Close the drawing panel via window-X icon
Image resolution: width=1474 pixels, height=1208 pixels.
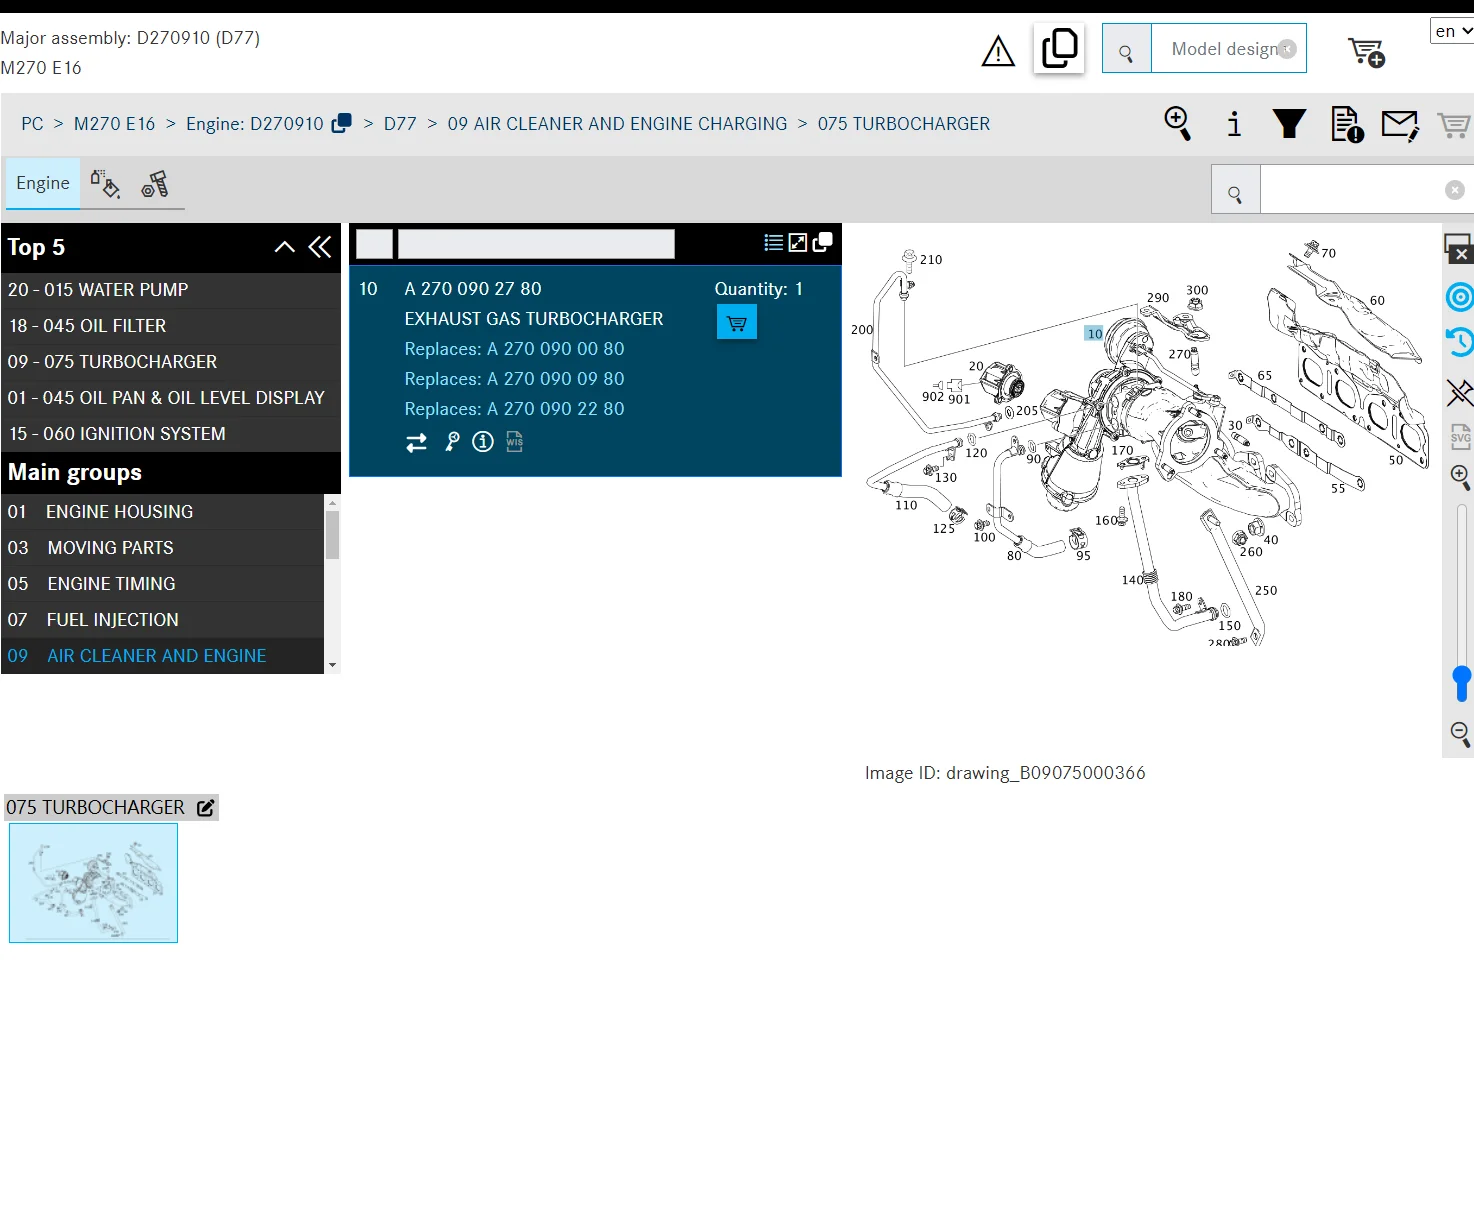[1458, 248]
